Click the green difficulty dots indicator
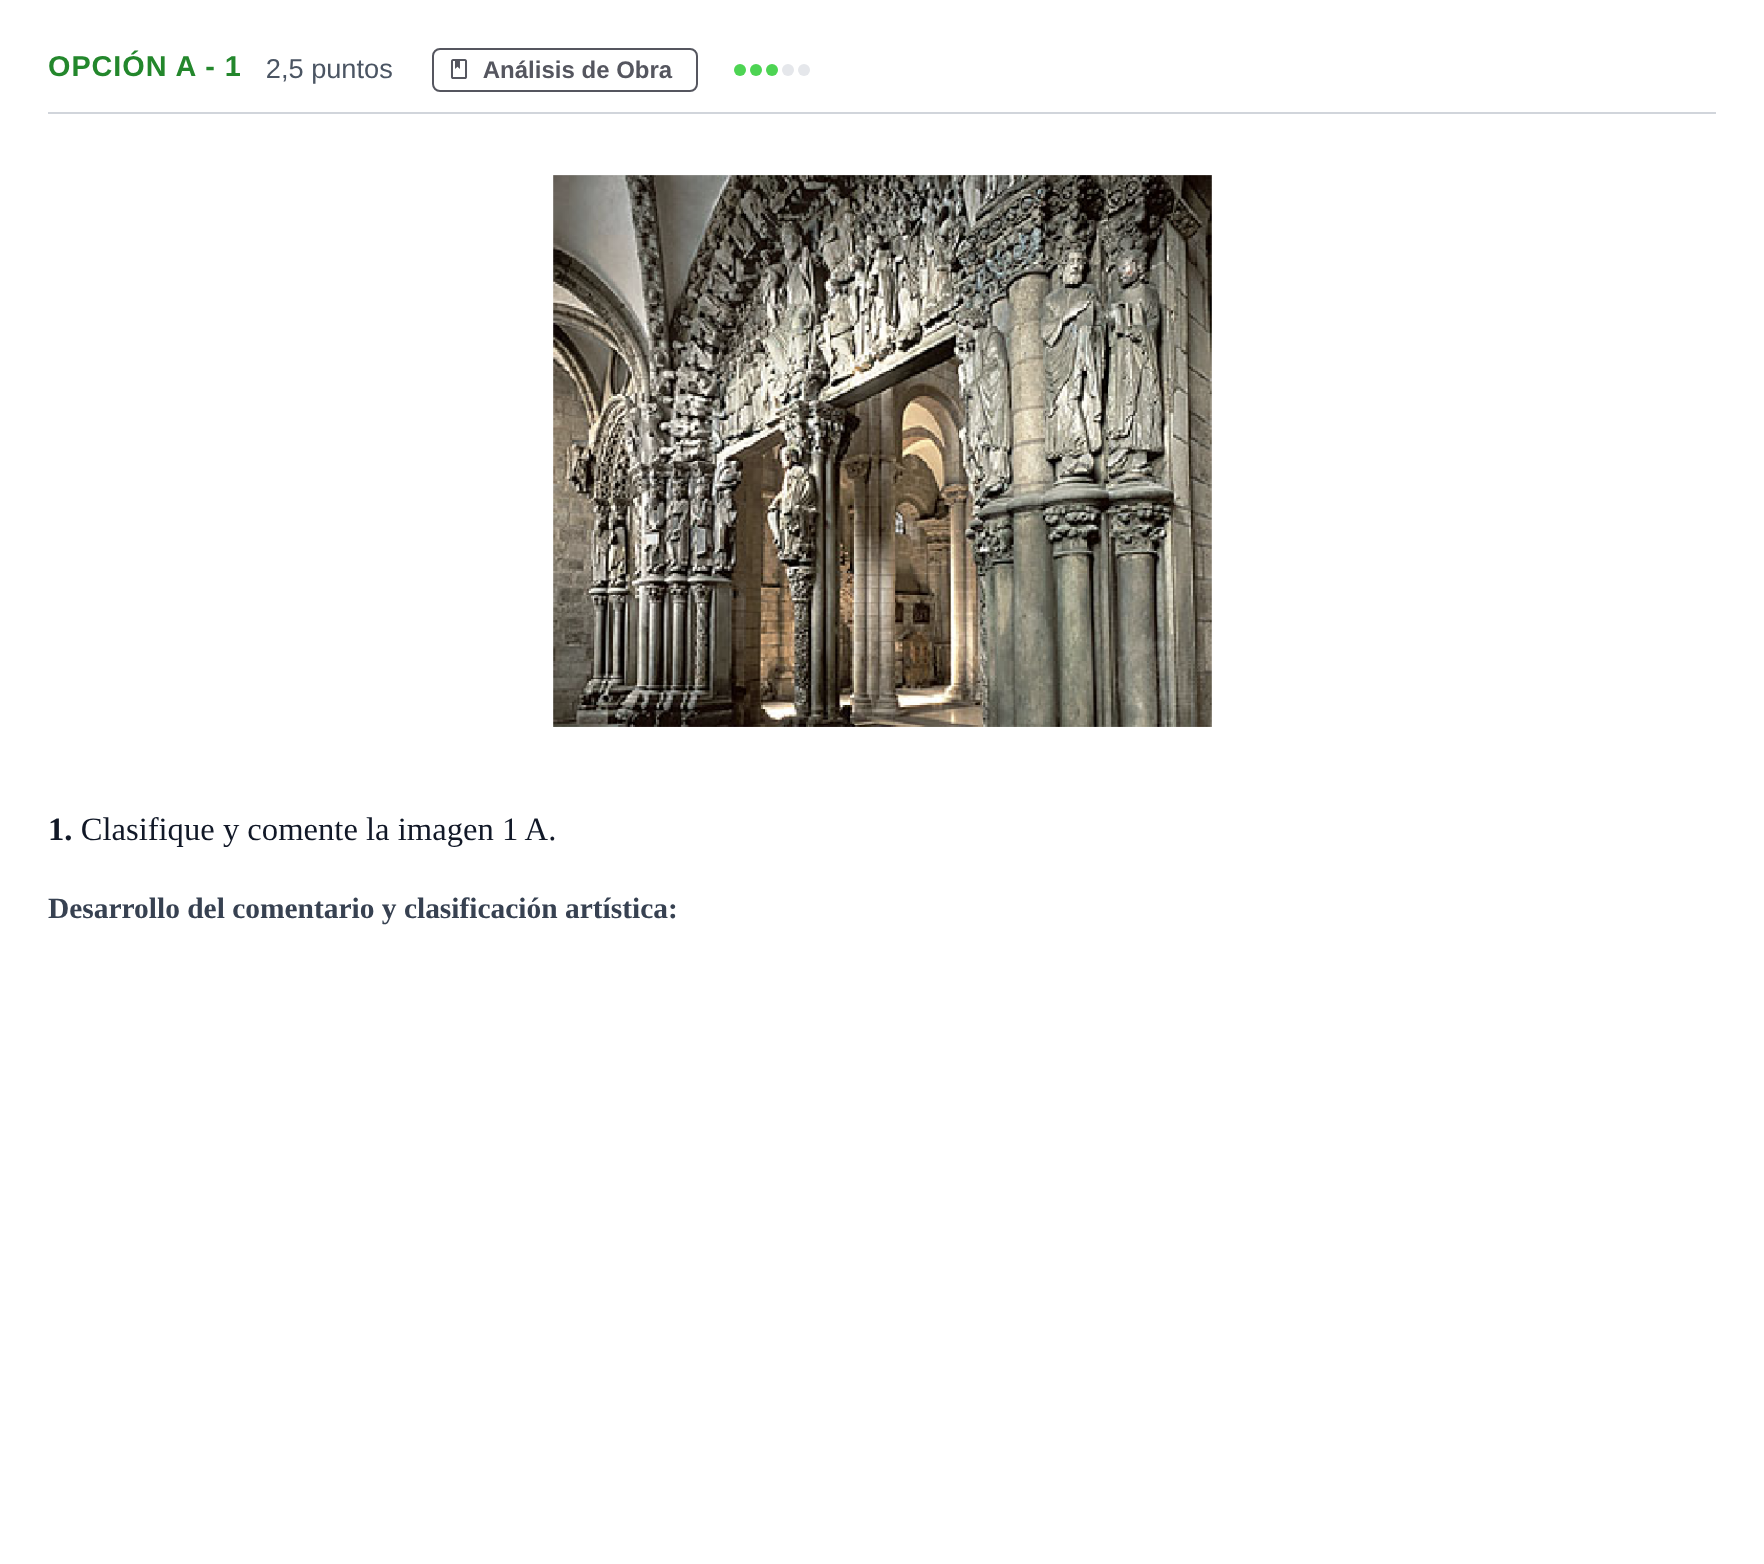Screen dimensions: 1764x1564 coord(771,70)
